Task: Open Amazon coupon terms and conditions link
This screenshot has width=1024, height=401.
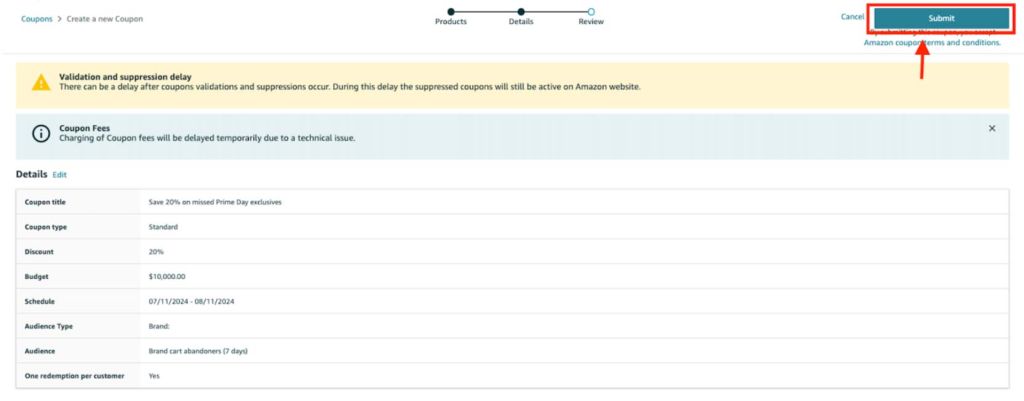Action: (932, 42)
